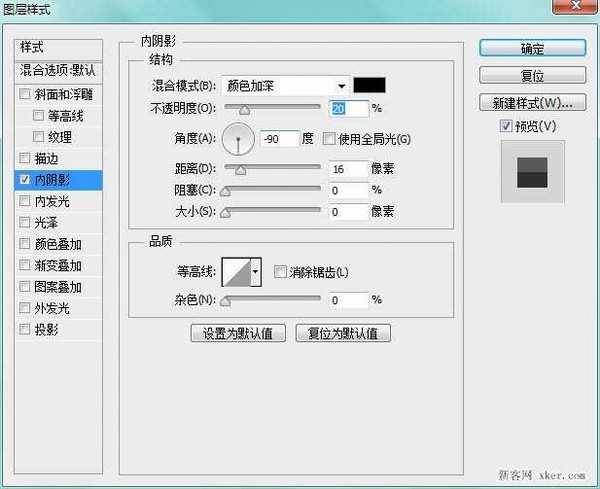
Task: Enable the 图案叠加 checkbox
Action: pyautogui.click(x=25, y=287)
